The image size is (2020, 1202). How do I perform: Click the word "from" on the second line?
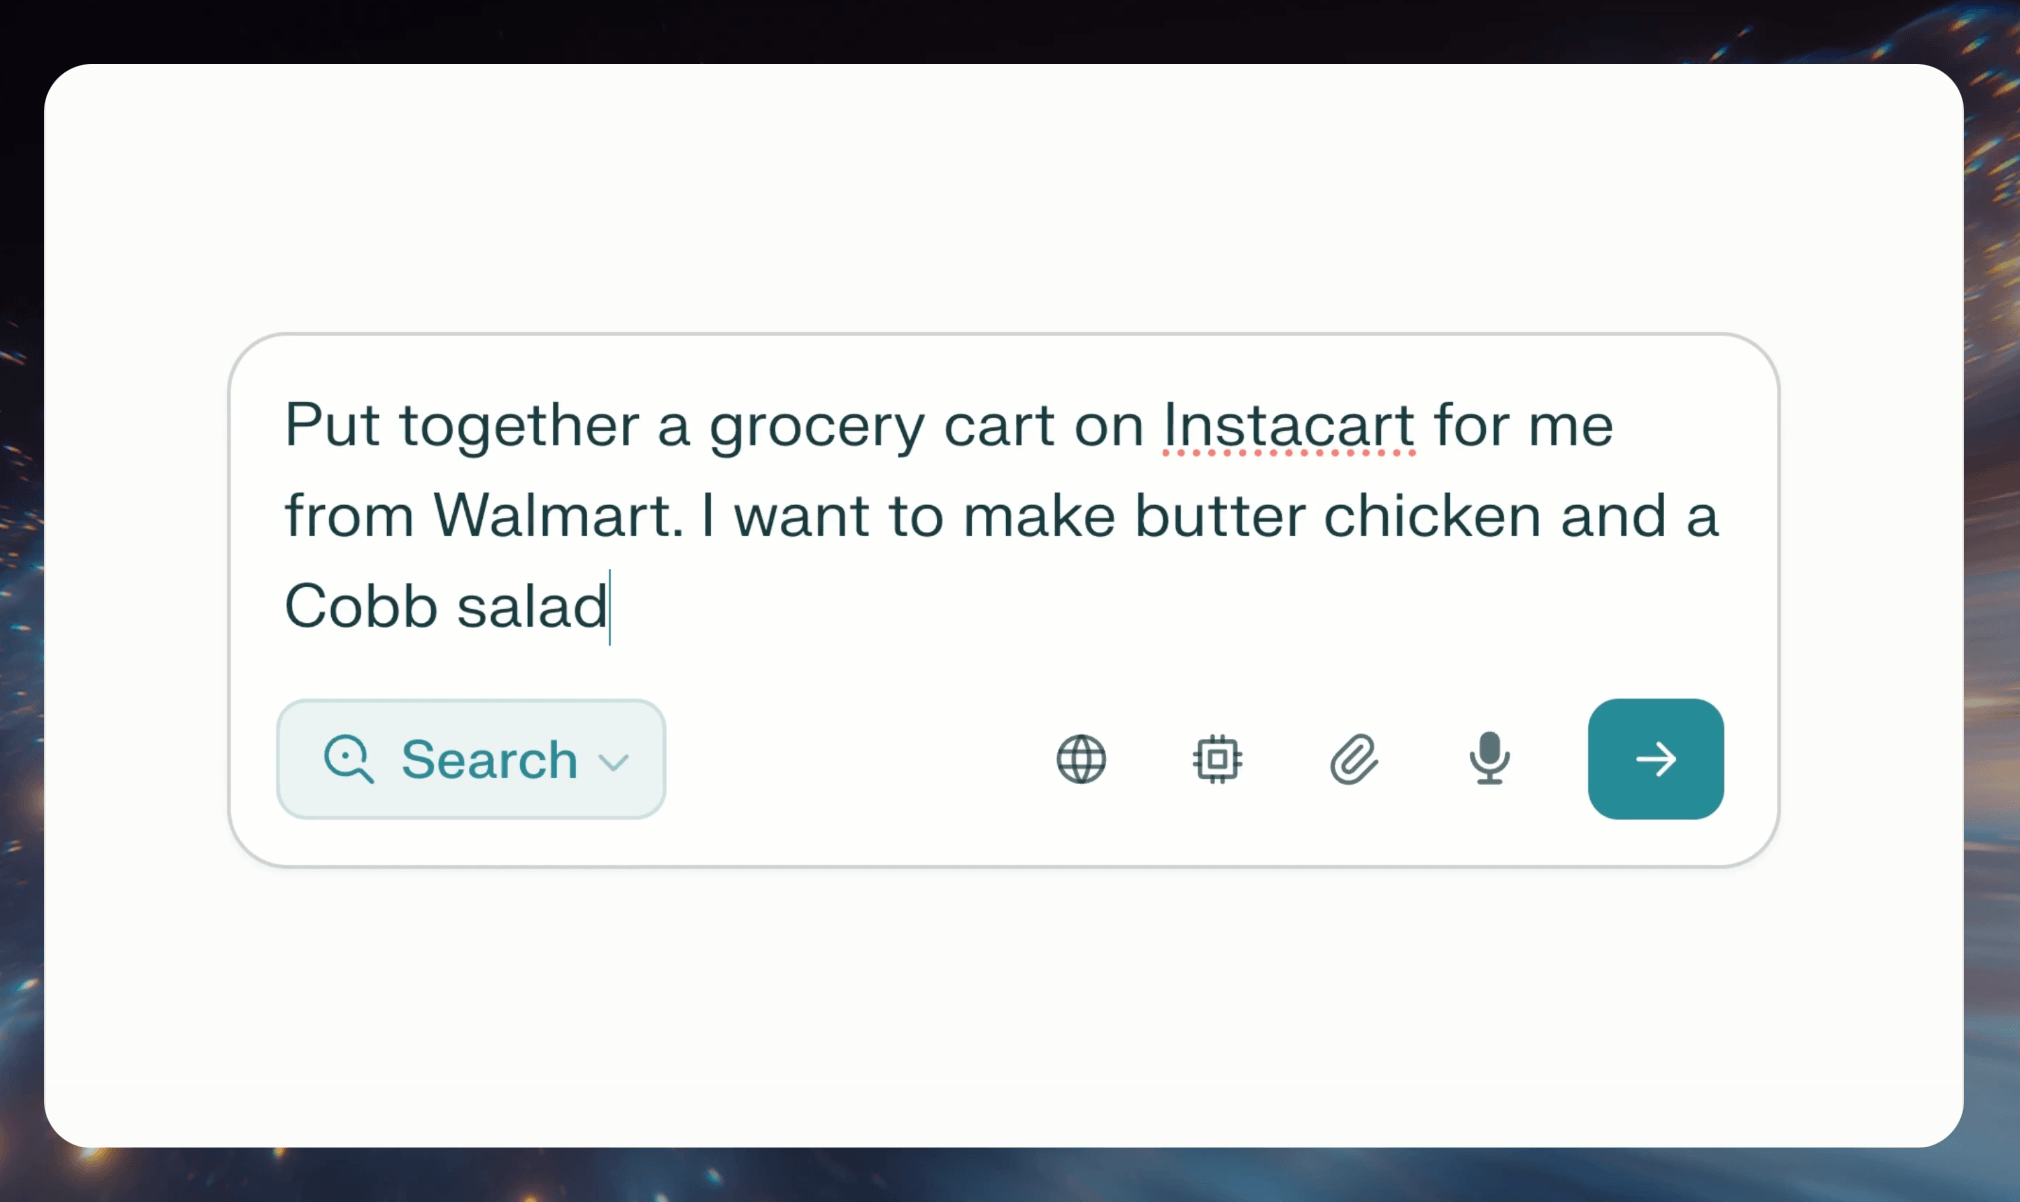tap(349, 516)
